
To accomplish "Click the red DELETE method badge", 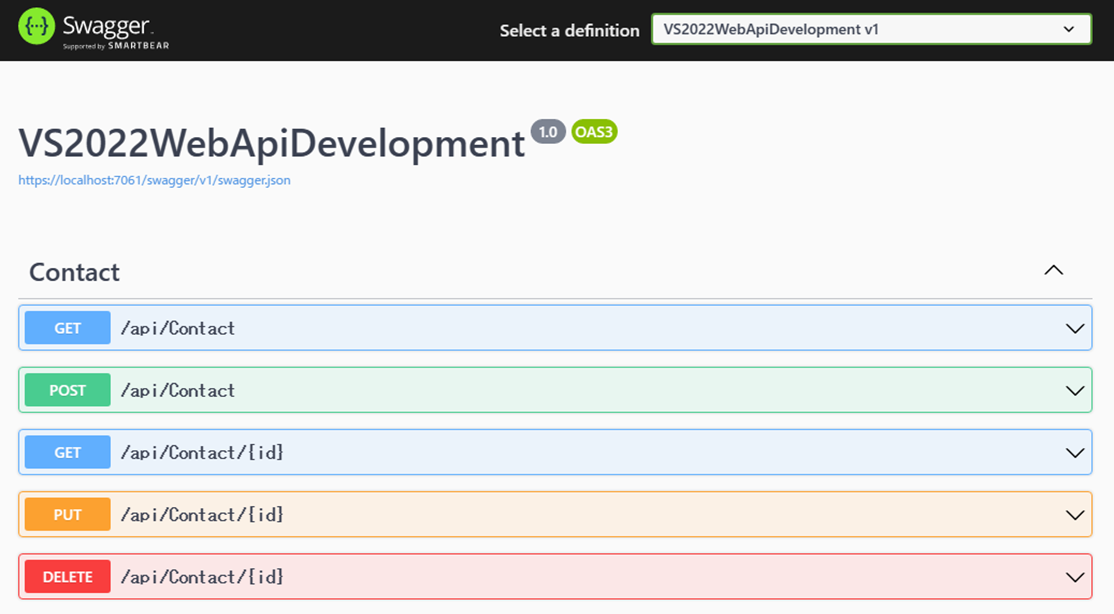I will 66,577.
